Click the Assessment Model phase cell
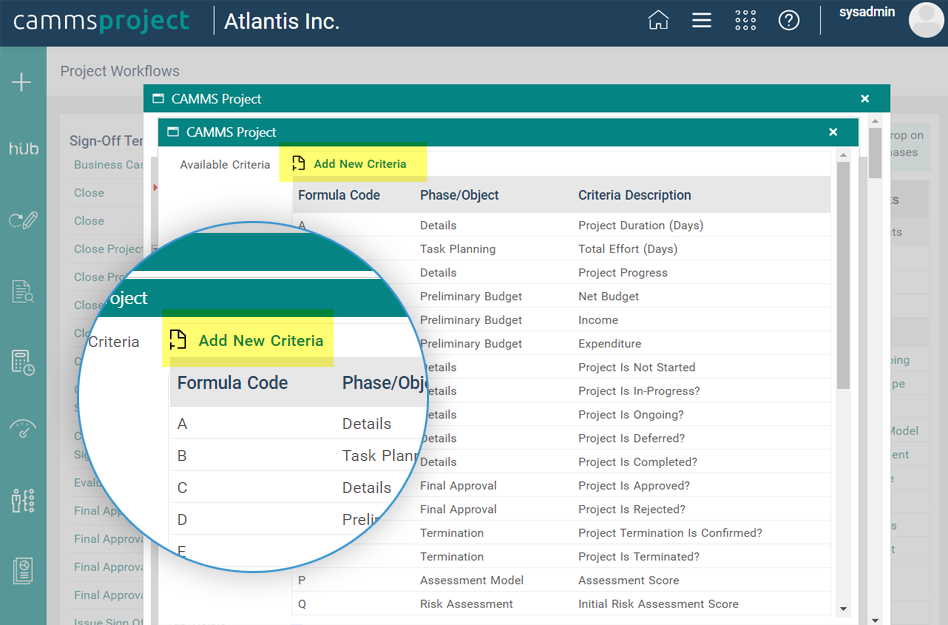 tap(472, 580)
